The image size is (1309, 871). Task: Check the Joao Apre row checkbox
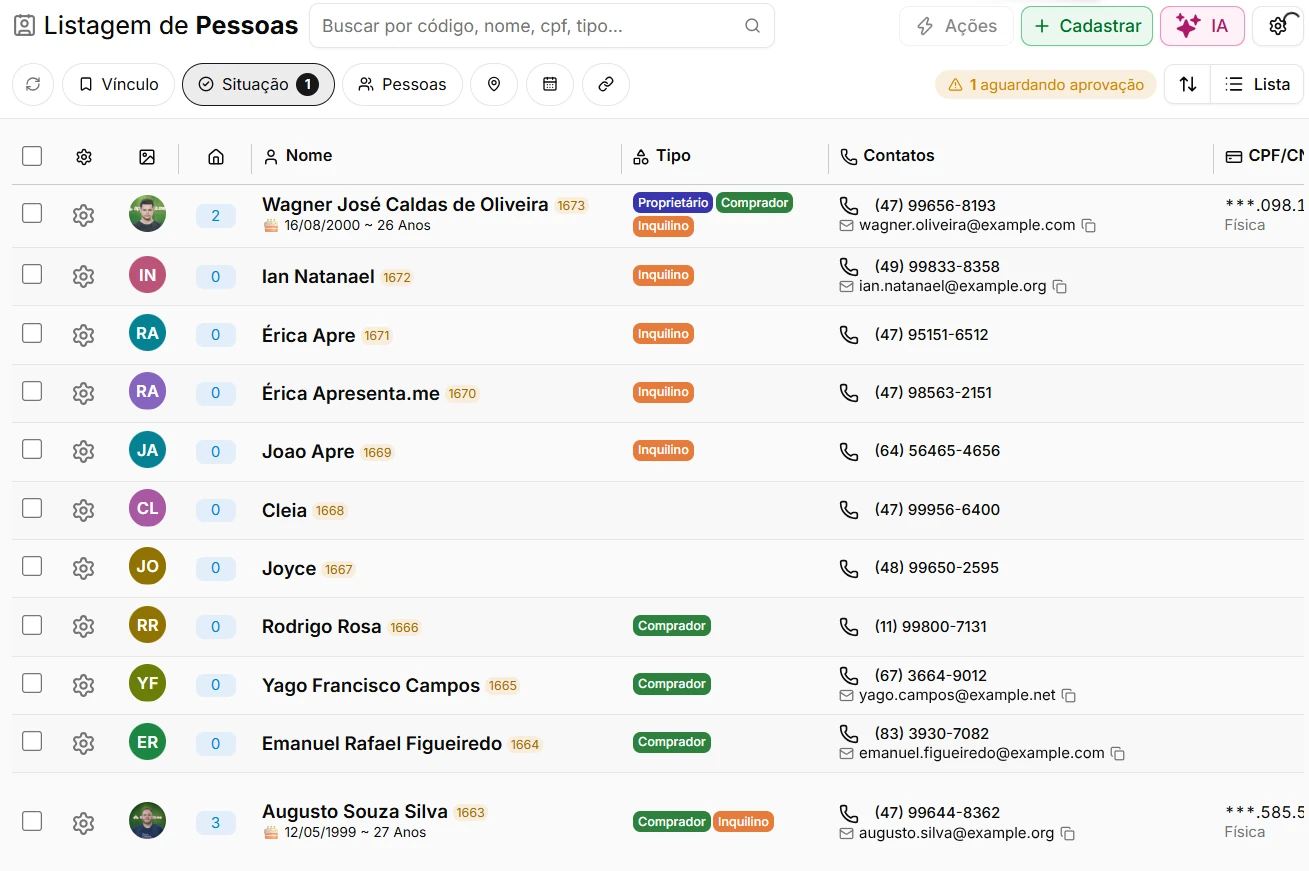pyautogui.click(x=32, y=449)
